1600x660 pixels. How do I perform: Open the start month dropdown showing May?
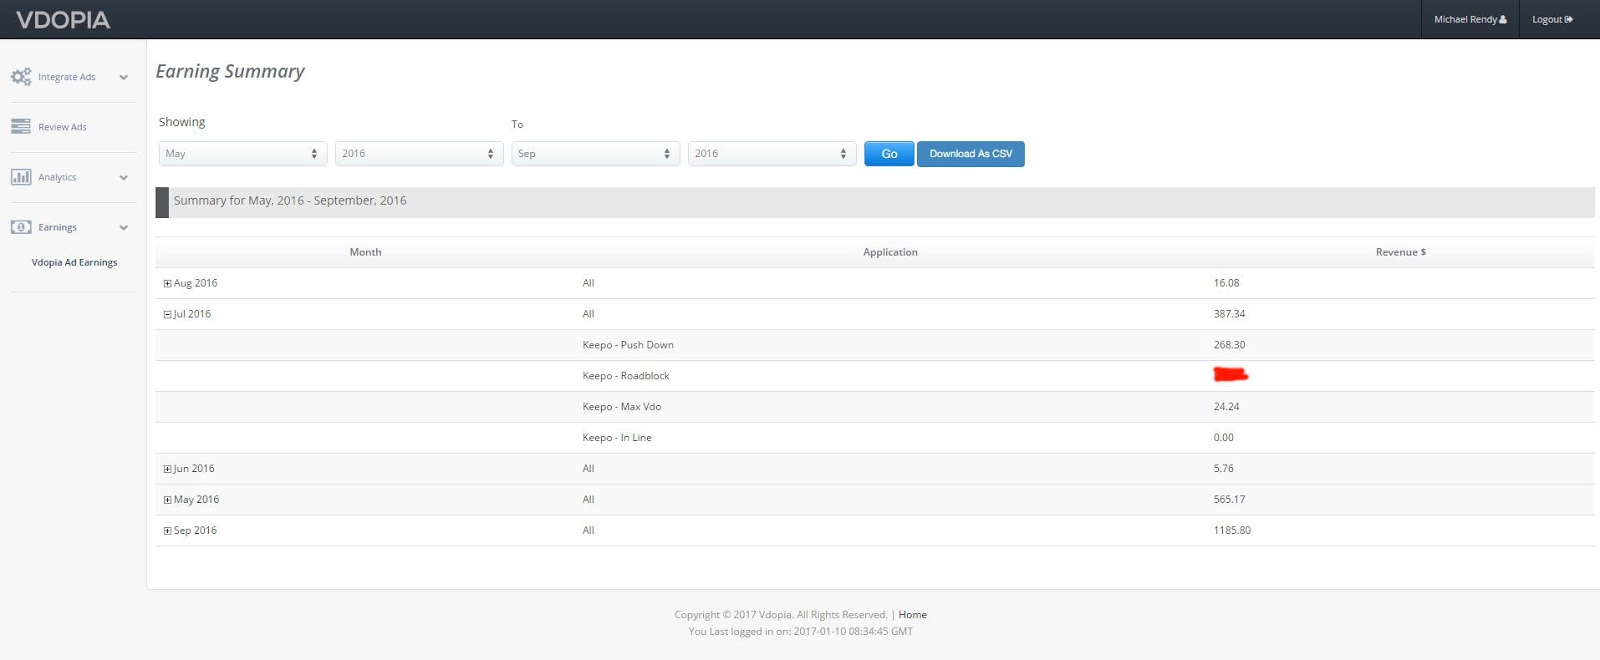pyautogui.click(x=242, y=154)
